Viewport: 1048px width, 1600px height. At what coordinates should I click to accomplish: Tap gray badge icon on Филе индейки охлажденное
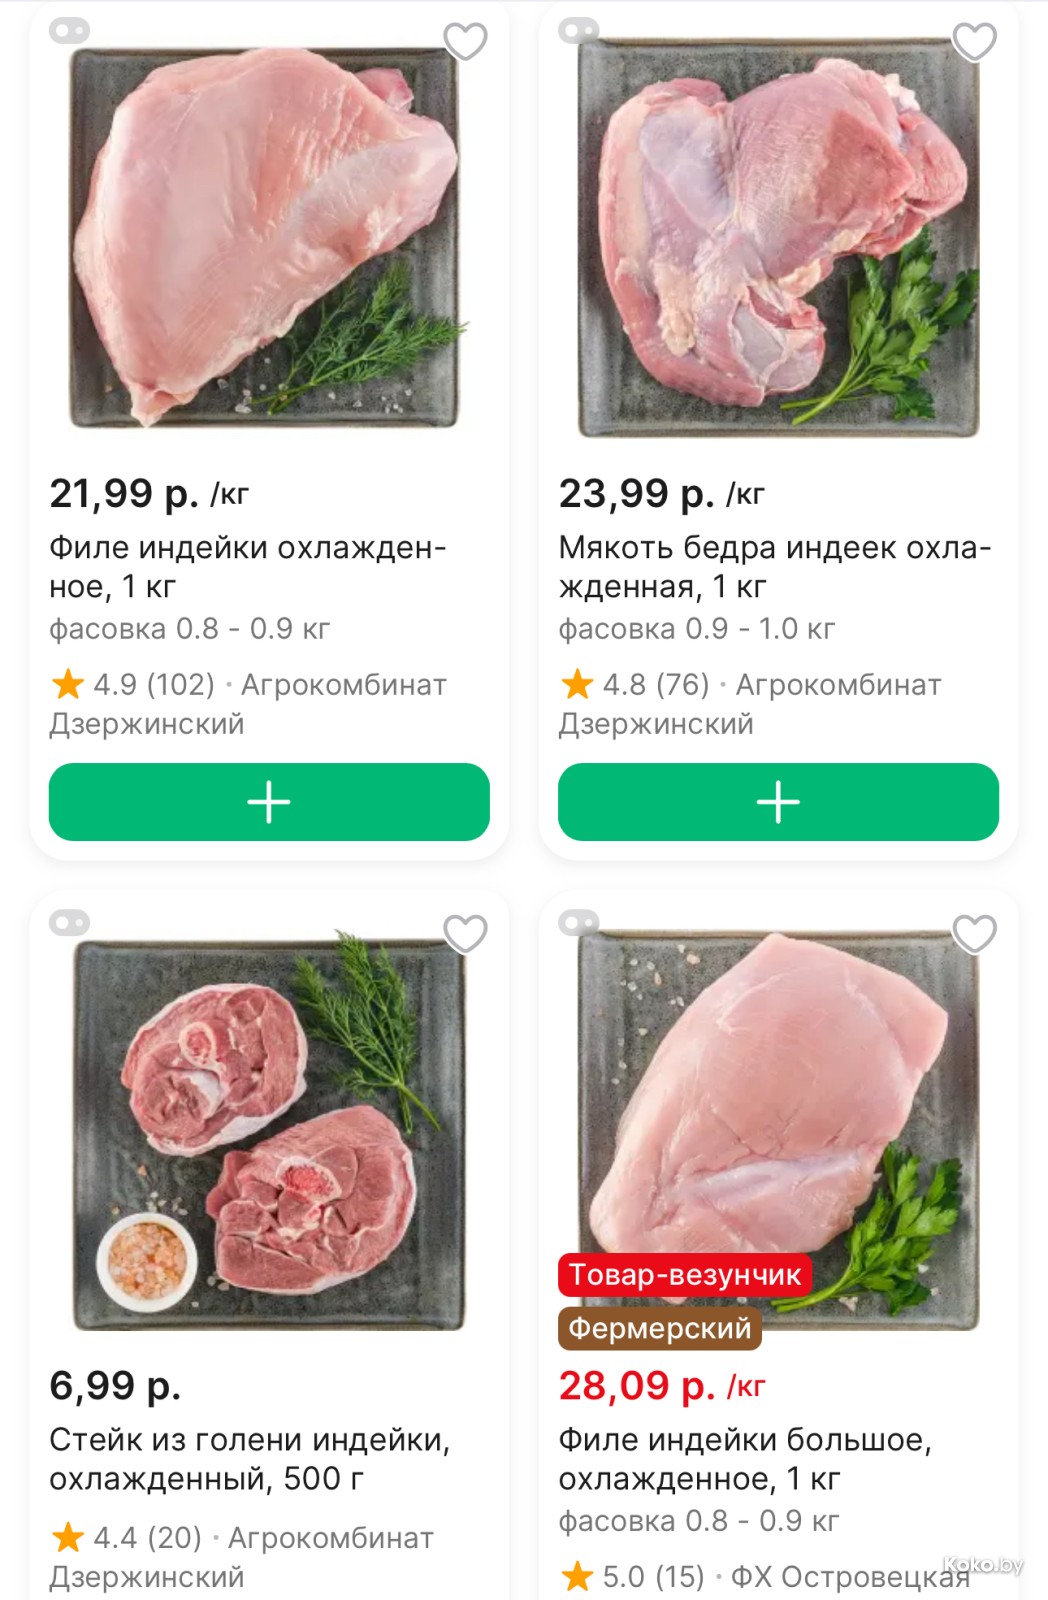coord(70,31)
